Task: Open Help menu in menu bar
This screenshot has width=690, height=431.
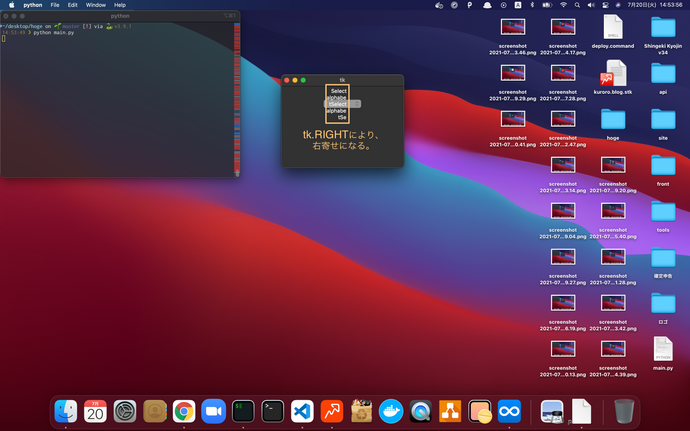Action: click(x=120, y=5)
